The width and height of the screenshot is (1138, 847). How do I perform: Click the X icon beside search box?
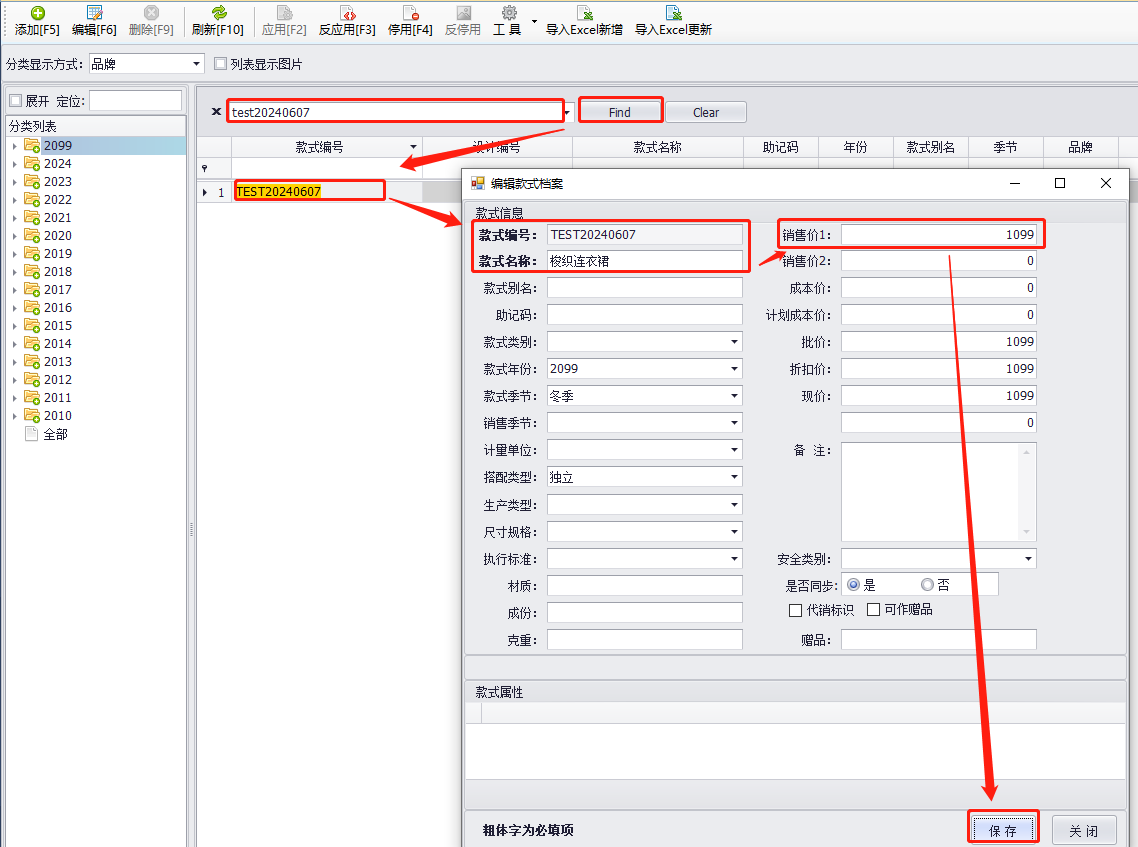[x=216, y=112]
